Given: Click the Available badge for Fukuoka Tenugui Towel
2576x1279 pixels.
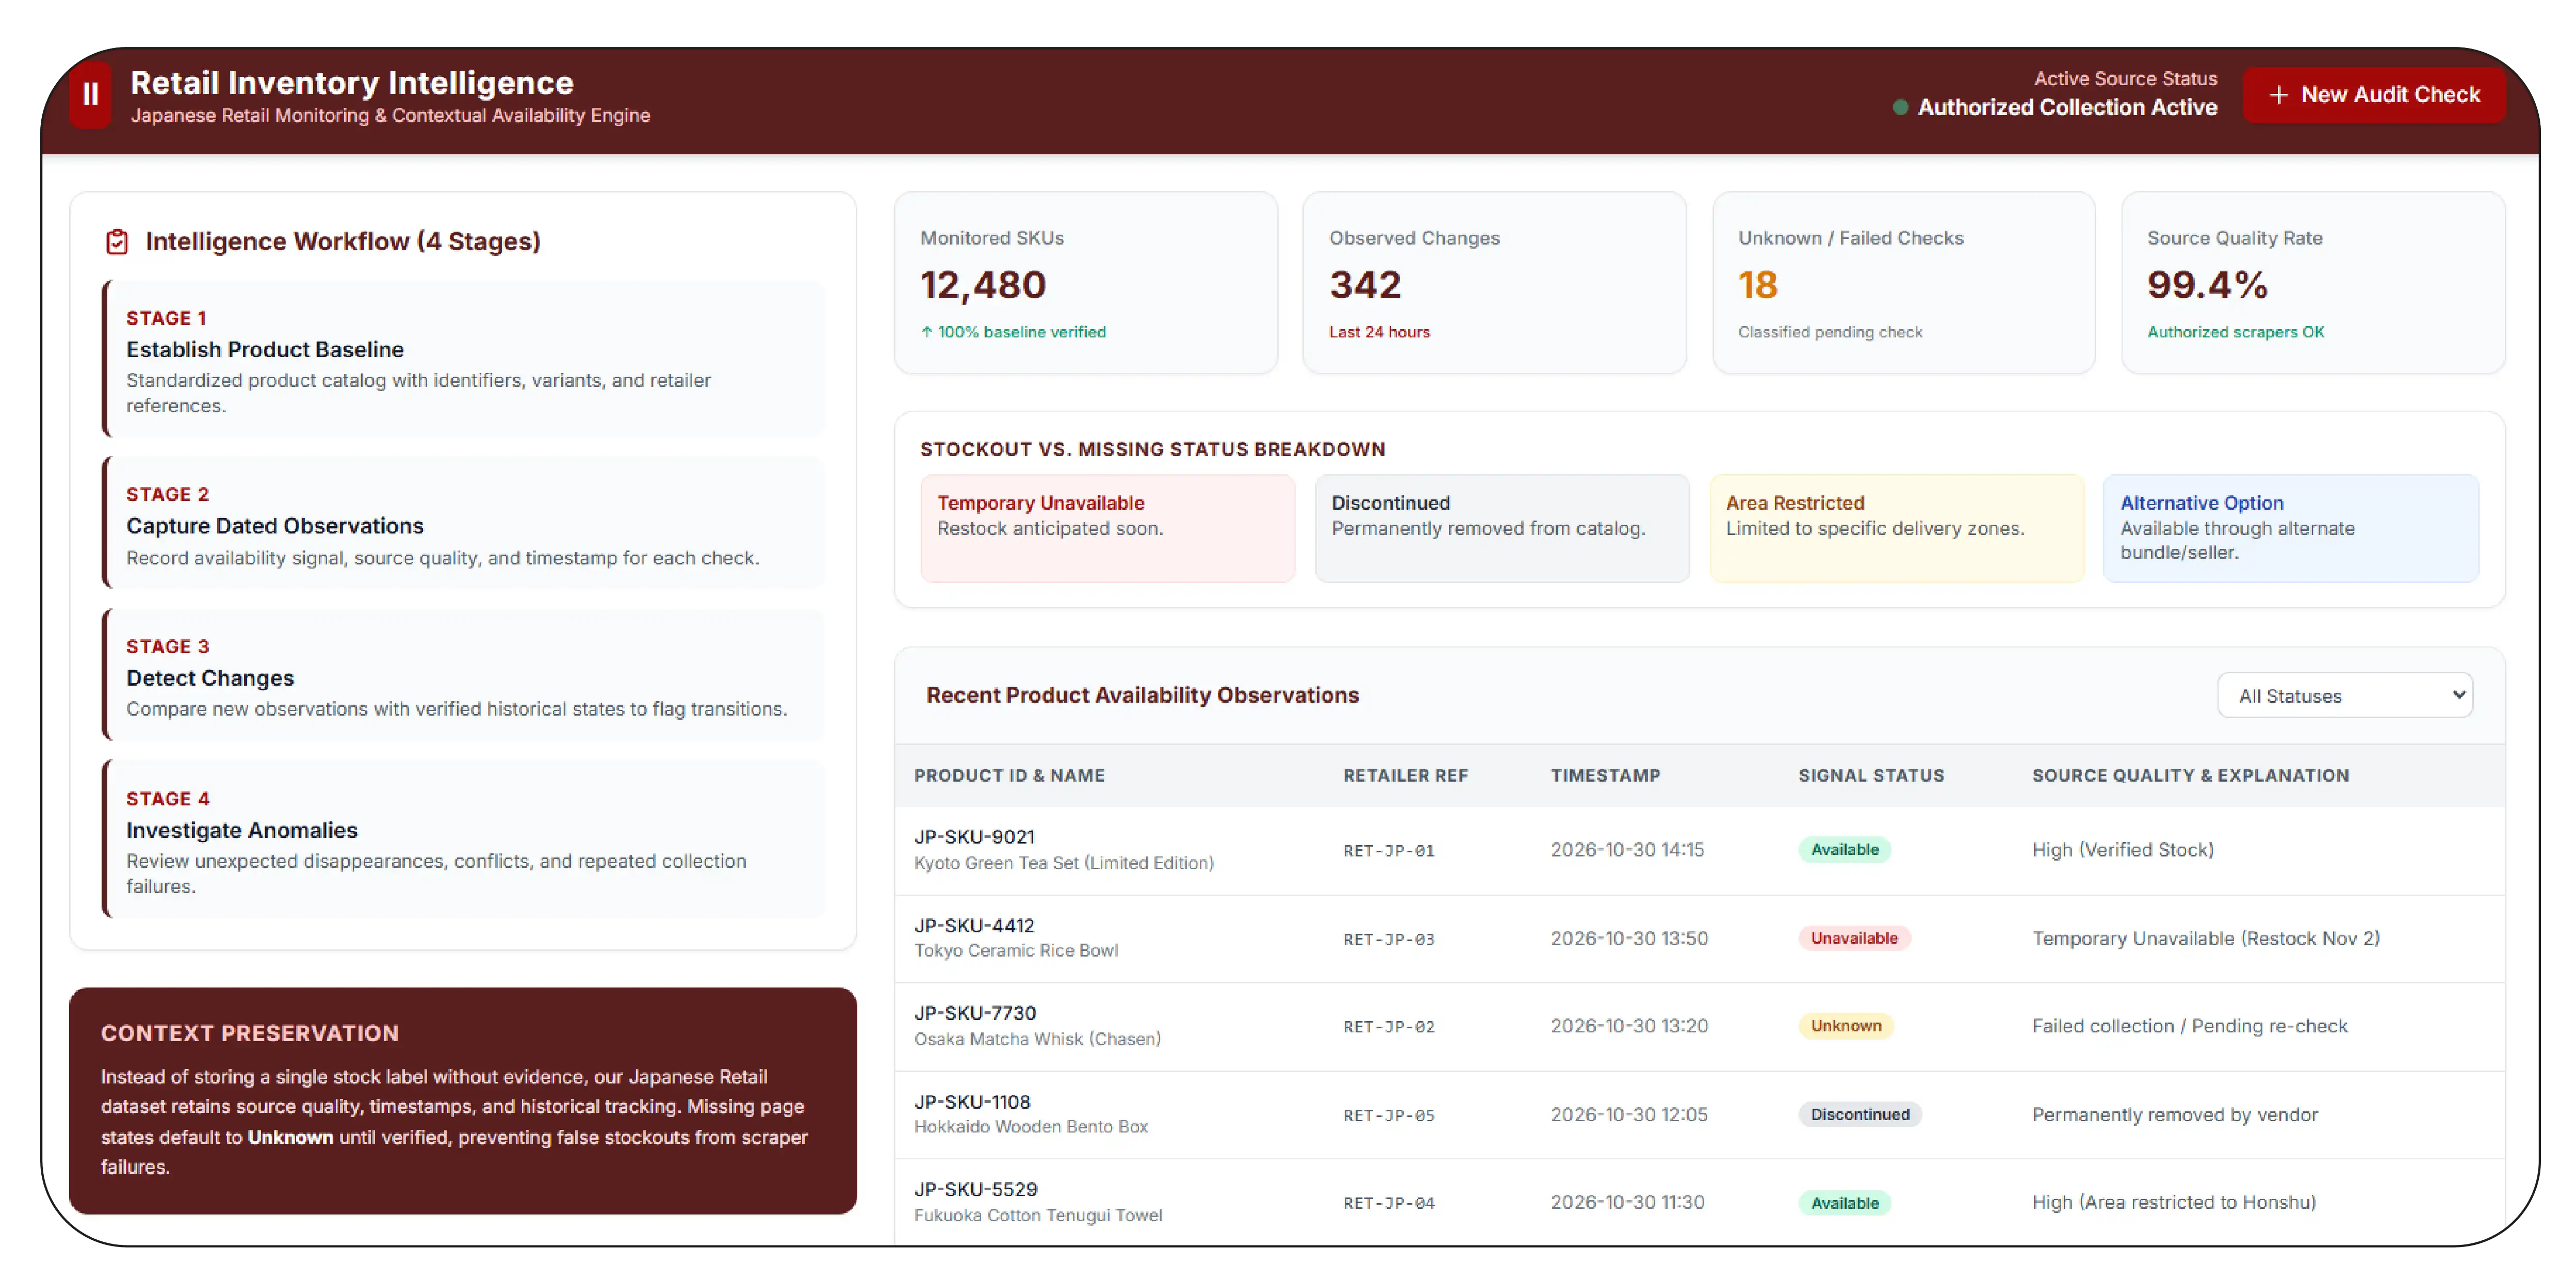Looking at the screenshot, I should [1844, 1203].
